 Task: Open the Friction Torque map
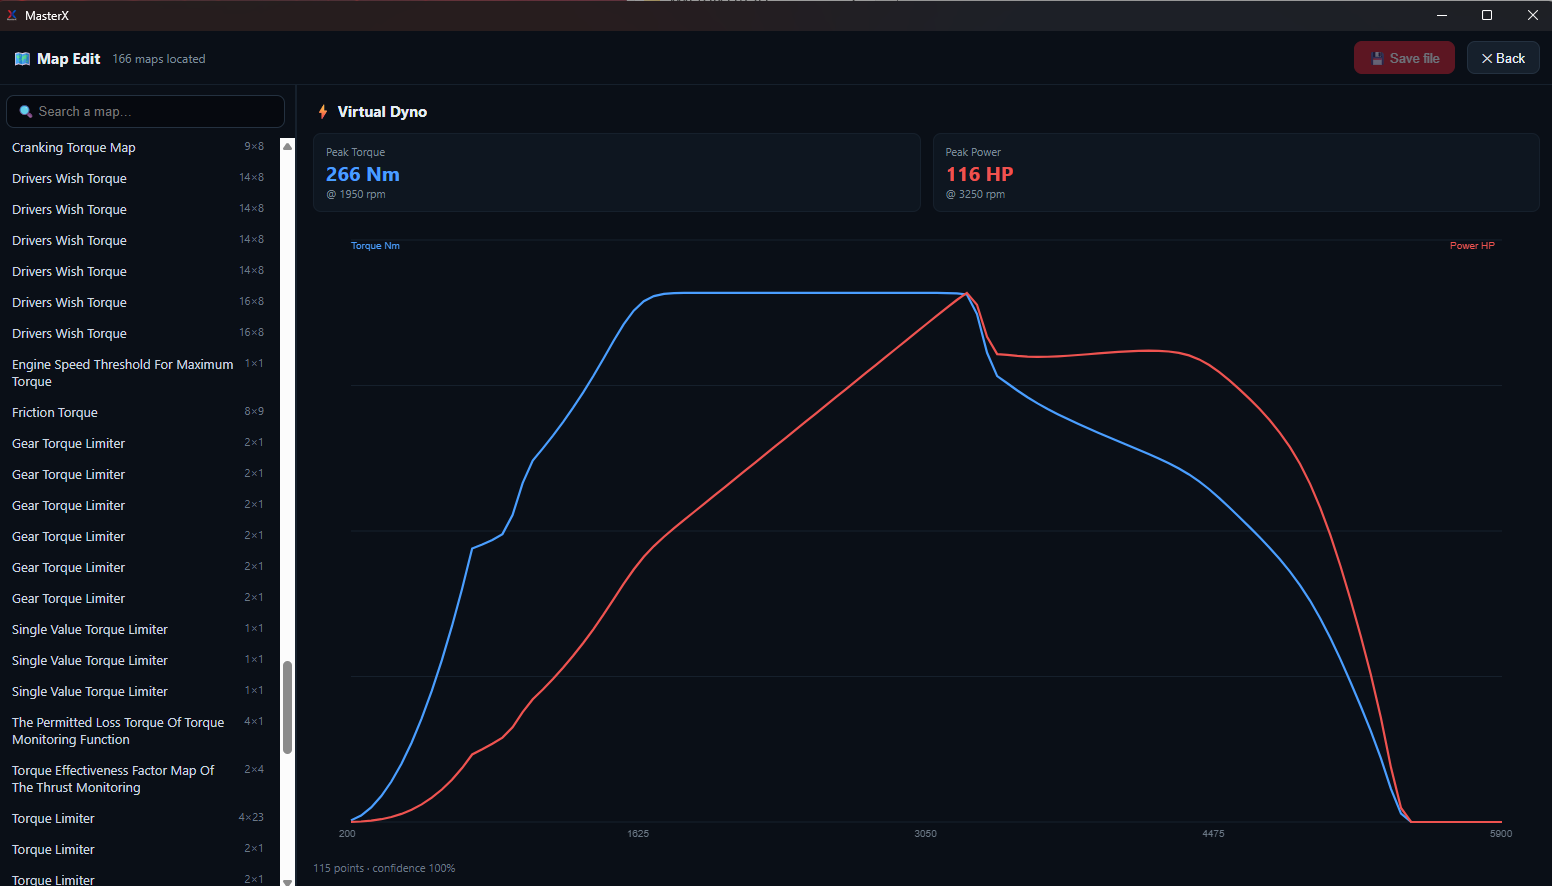(138, 412)
